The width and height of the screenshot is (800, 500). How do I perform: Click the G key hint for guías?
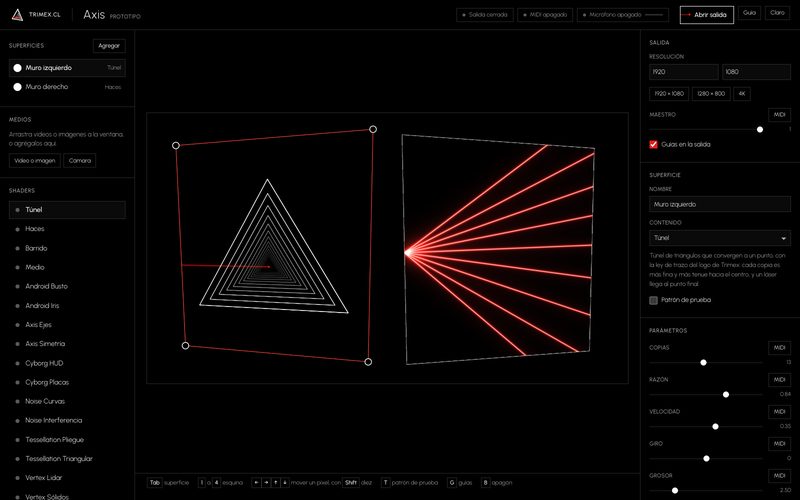452,482
